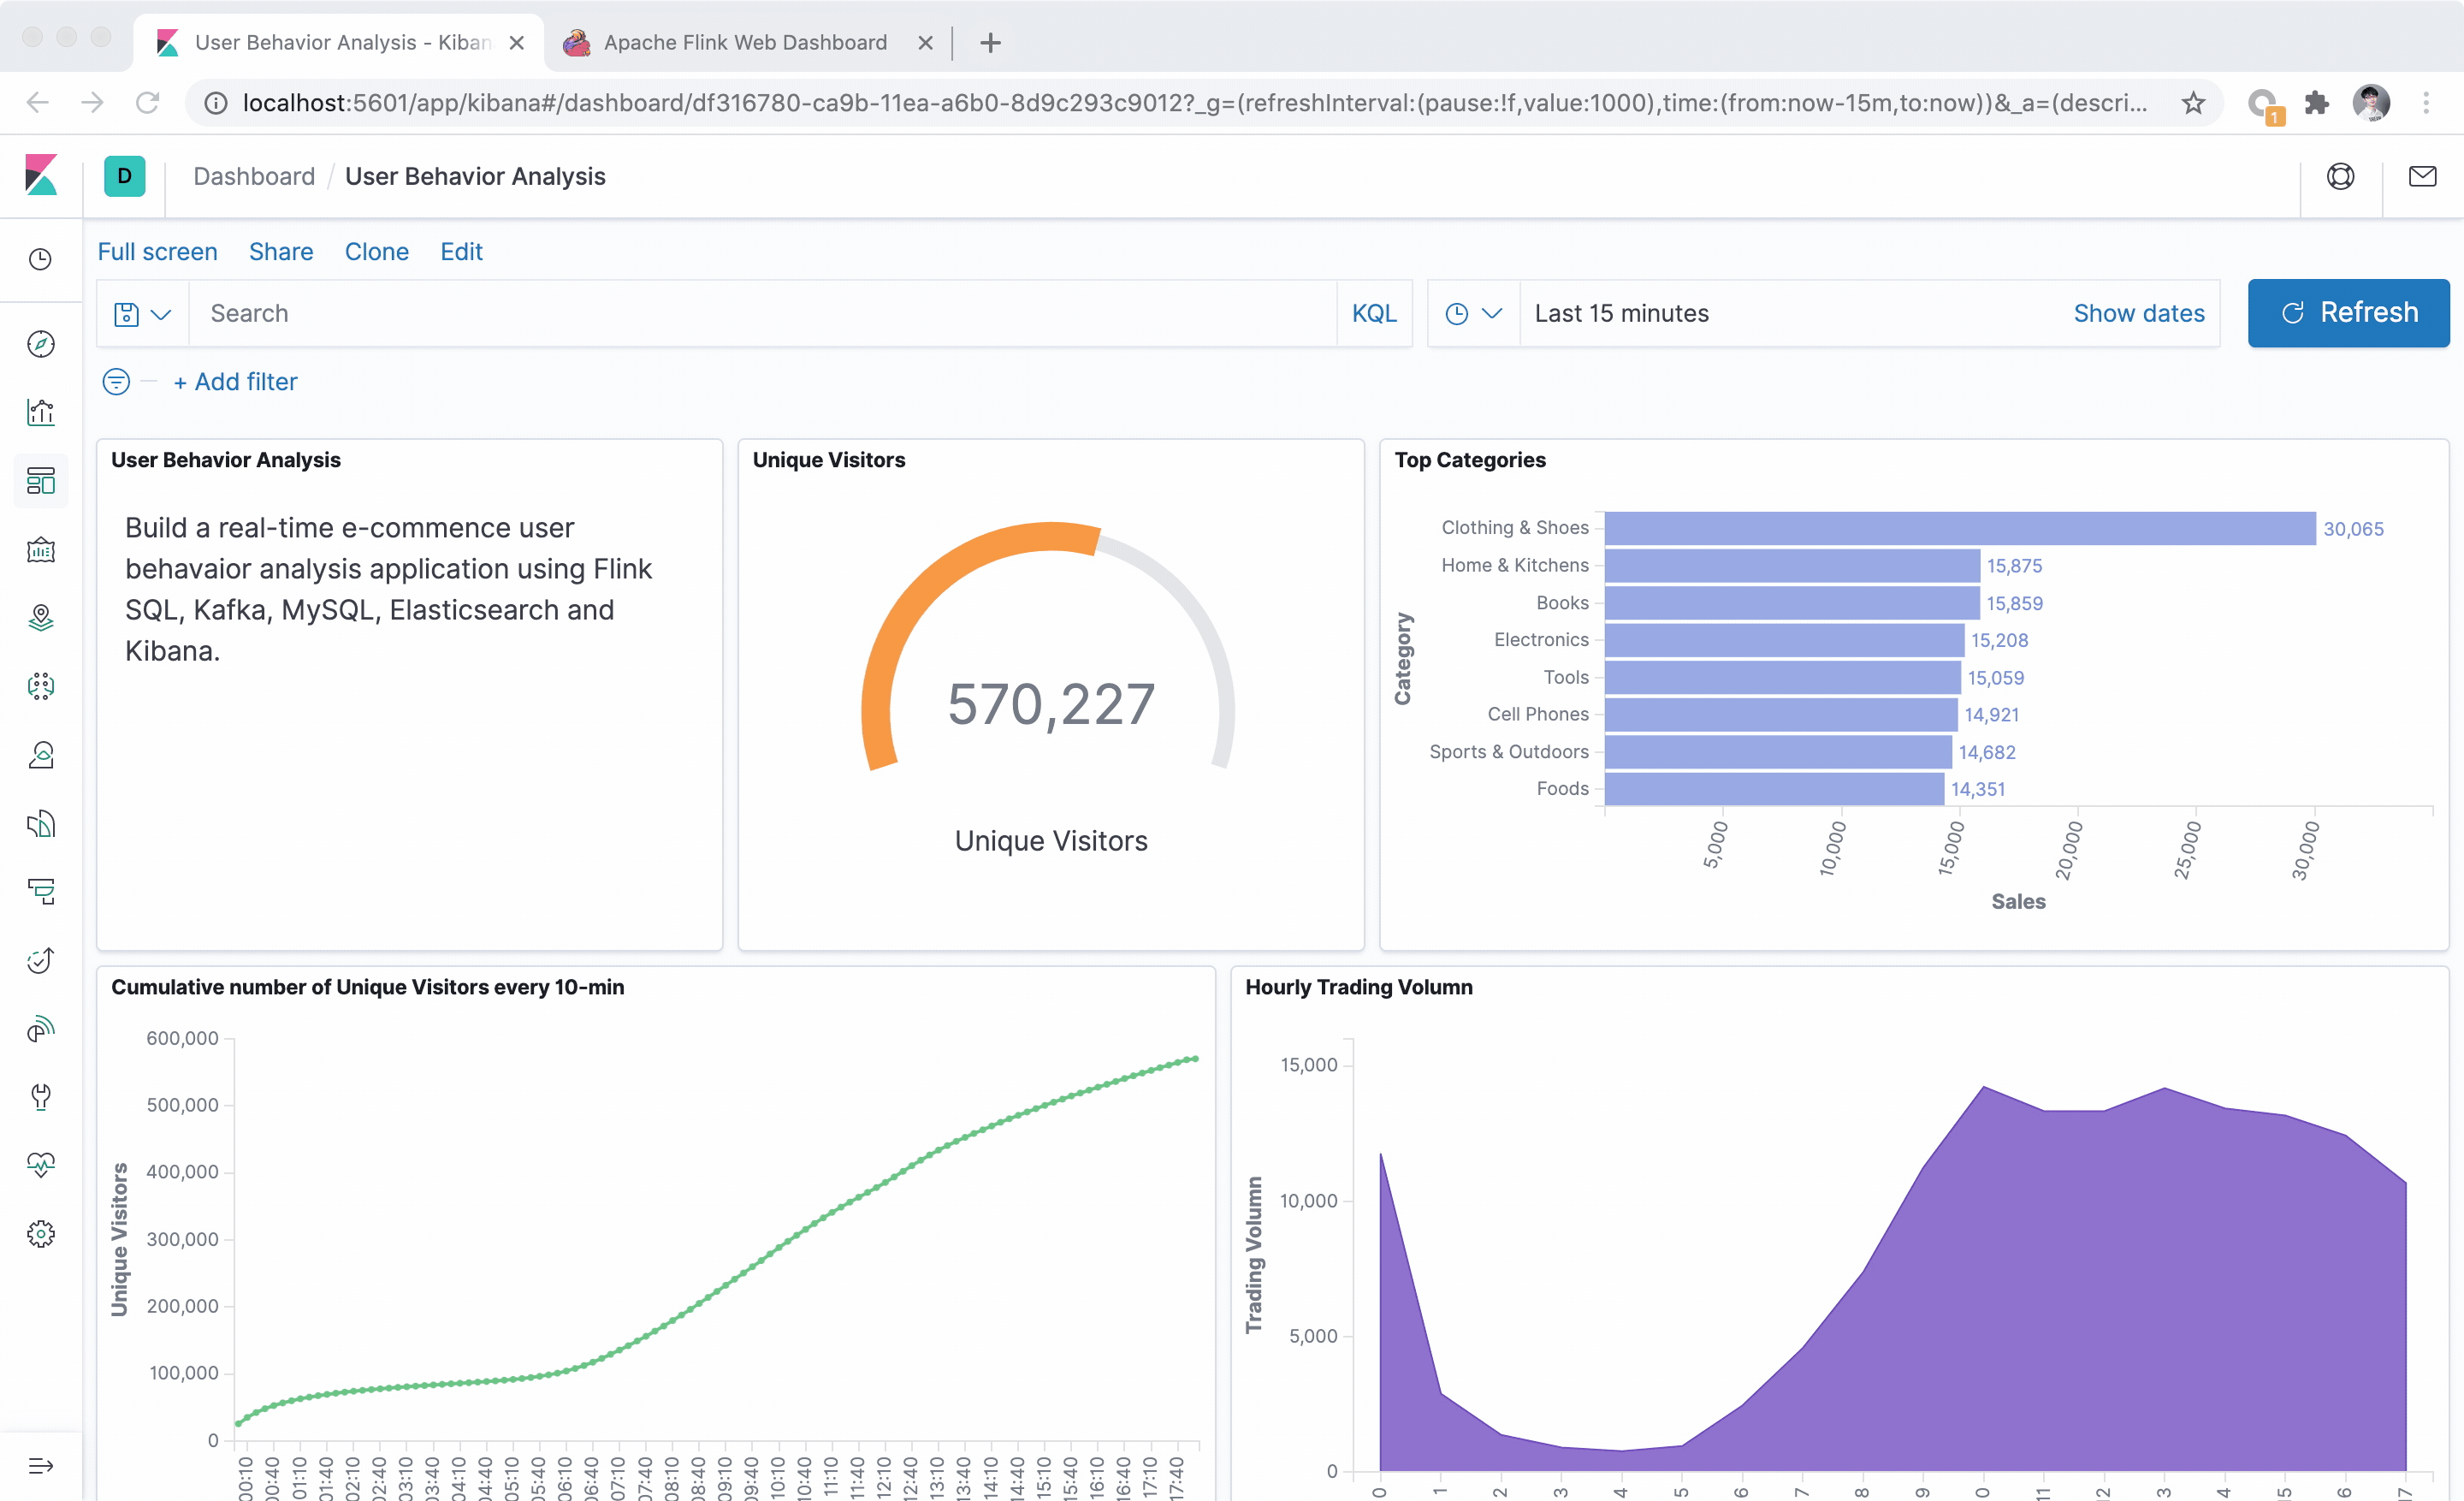Click the Refresh button
The height and width of the screenshot is (1501, 2464).
[x=2347, y=313]
